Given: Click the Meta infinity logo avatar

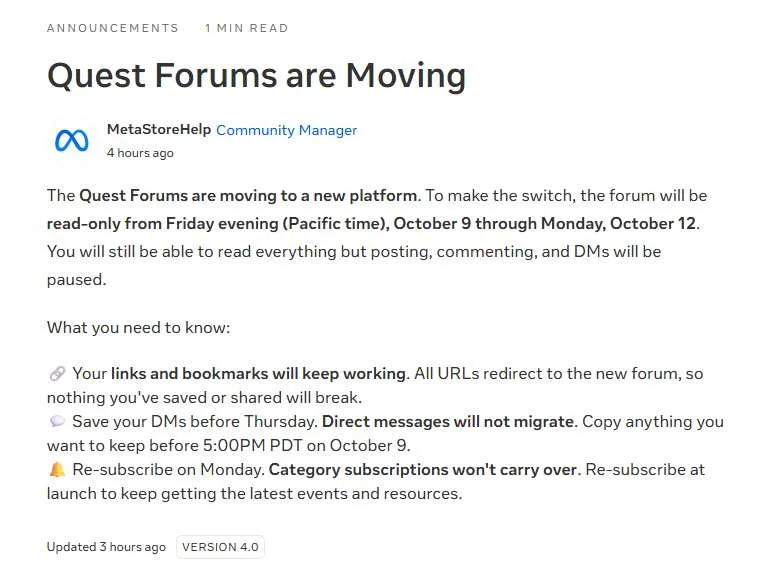Looking at the screenshot, I should click(71, 141).
